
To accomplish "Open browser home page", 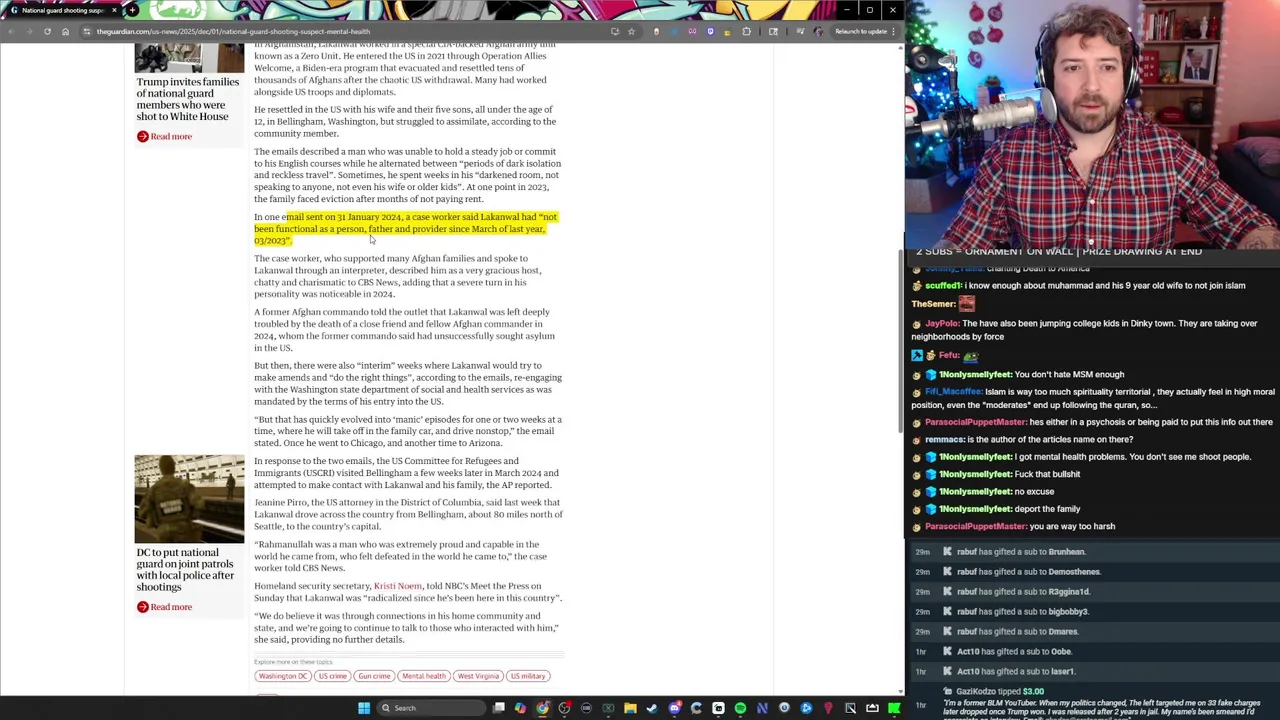I will click(x=65, y=31).
